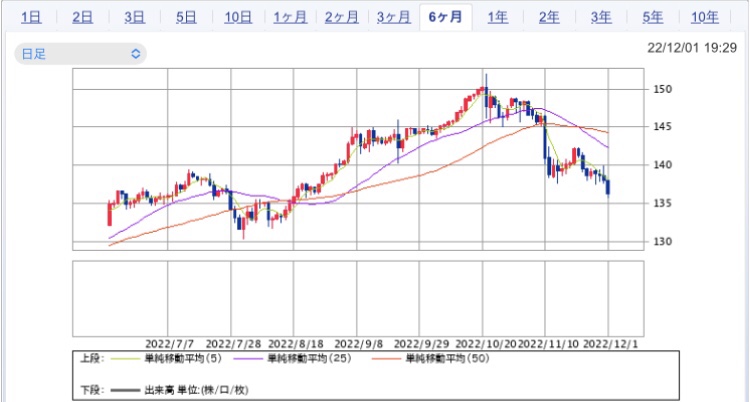Select the 5日 period tab
Image resolution: width=750 pixels, height=402 pixels.
pyautogui.click(x=186, y=18)
